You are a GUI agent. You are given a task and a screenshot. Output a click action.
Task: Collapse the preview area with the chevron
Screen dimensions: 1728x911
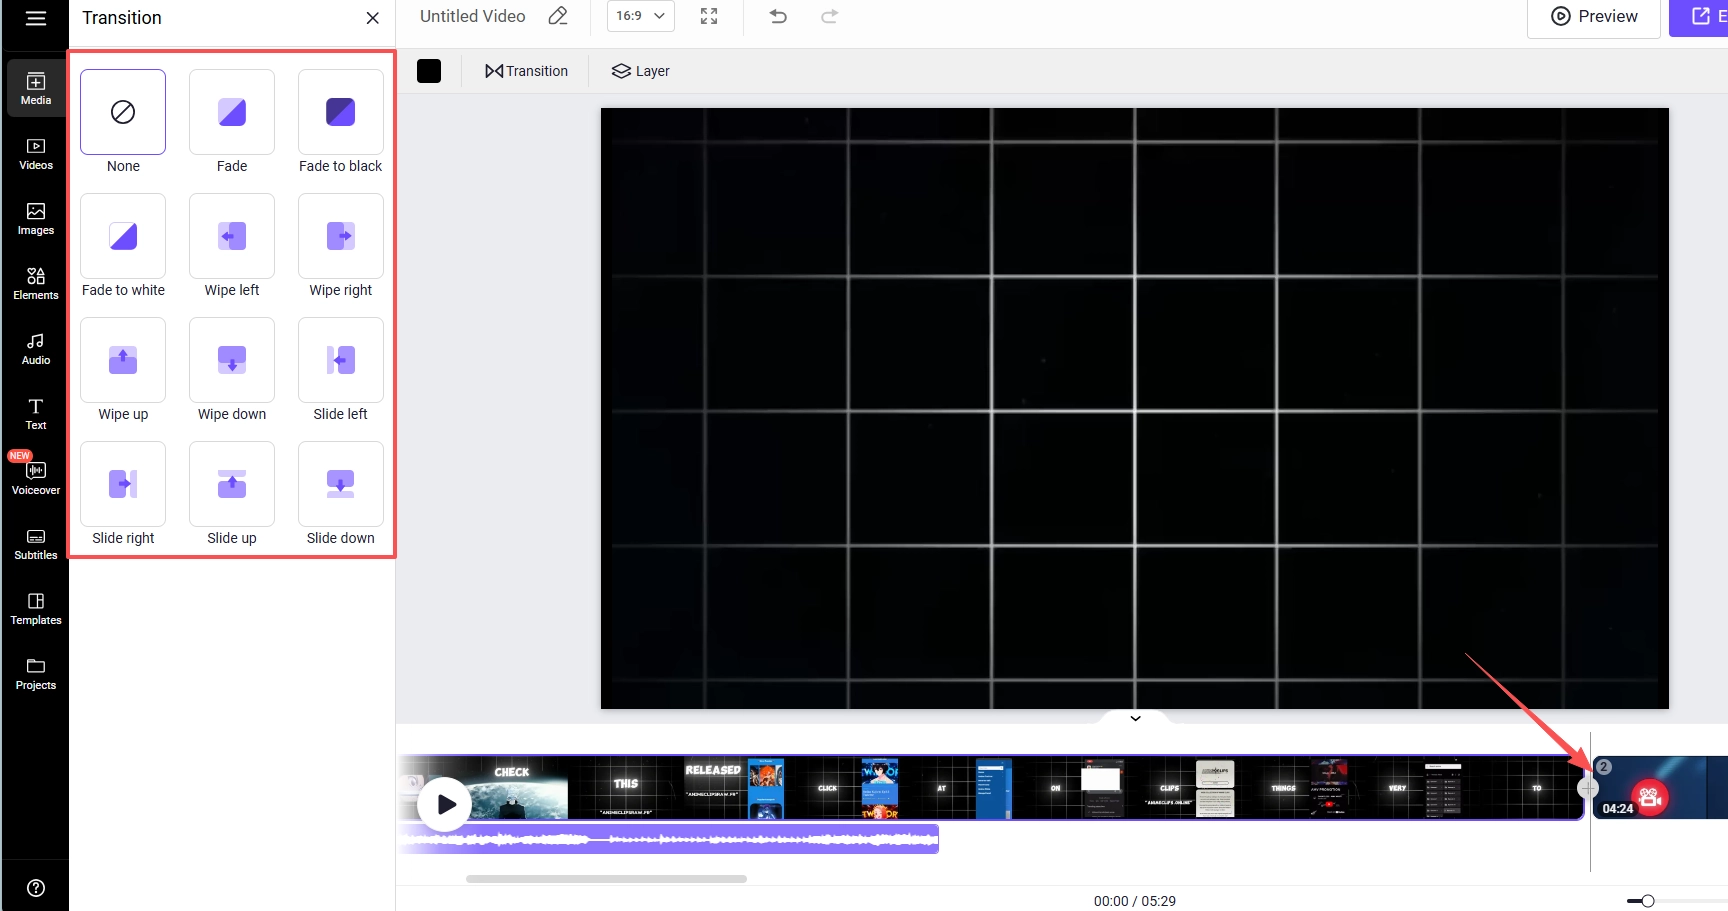point(1134,718)
